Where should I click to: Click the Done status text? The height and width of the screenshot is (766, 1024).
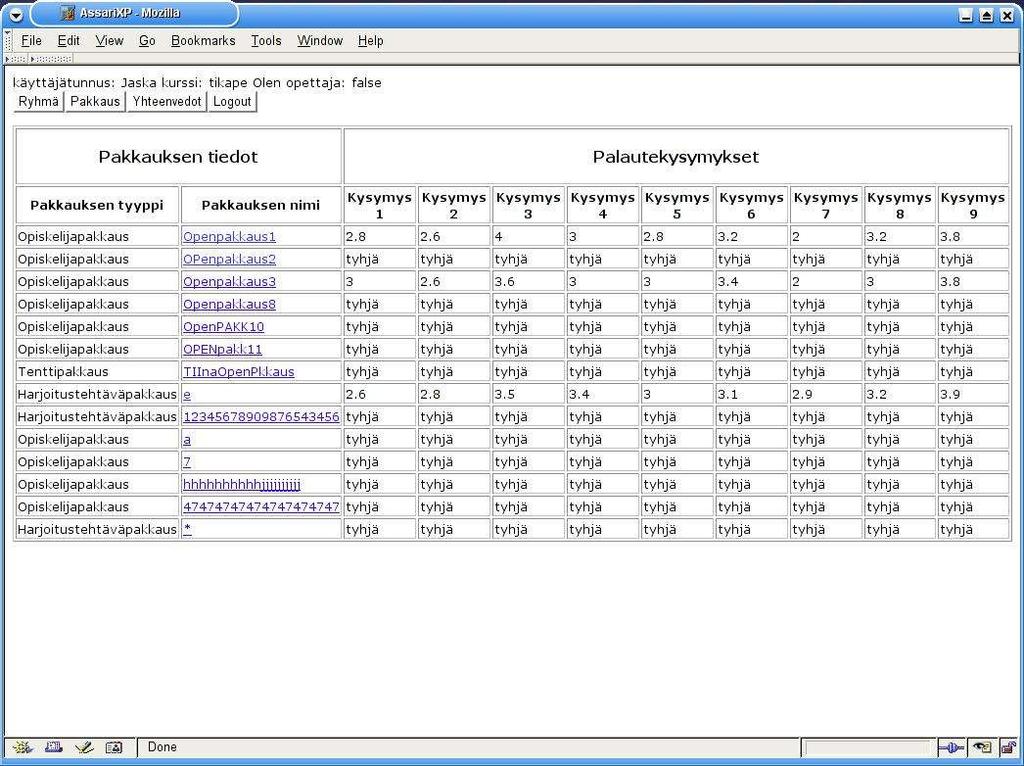point(162,747)
